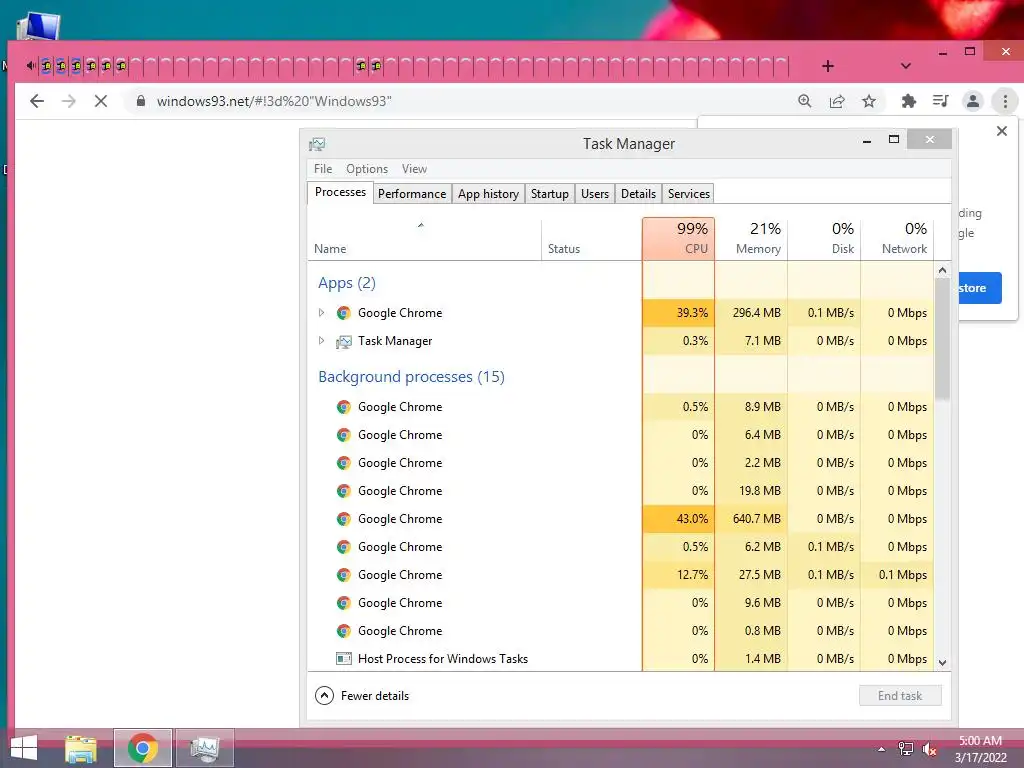Click the process list scrollbar thumb
Viewport: 1024px width, 768px height.
[x=942, y=338]
